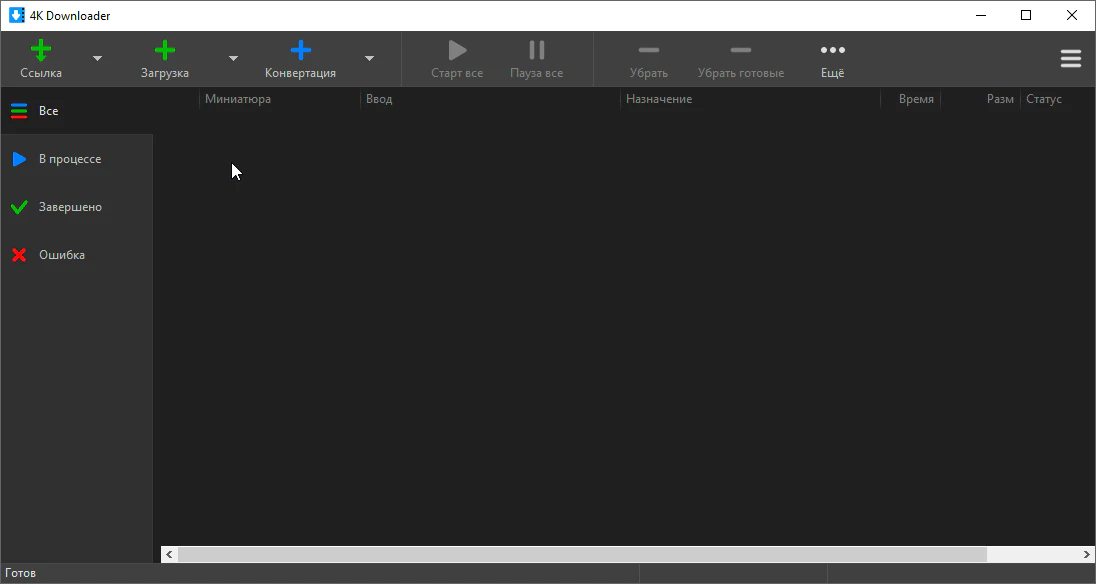The height and width of the screenshot is (584, 1096).
Task: Click the Убрать minus icon
Action: [649, 51]
